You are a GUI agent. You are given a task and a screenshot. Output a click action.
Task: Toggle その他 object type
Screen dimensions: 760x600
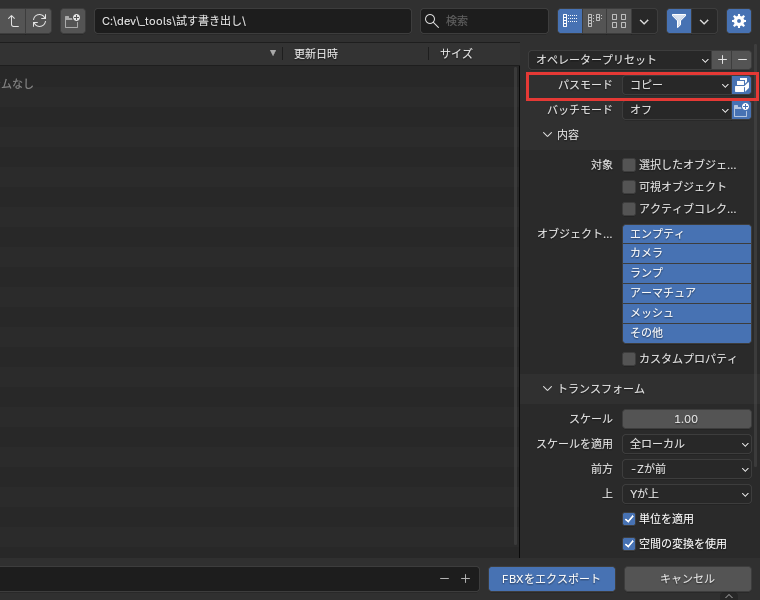(x=687, y=333)
